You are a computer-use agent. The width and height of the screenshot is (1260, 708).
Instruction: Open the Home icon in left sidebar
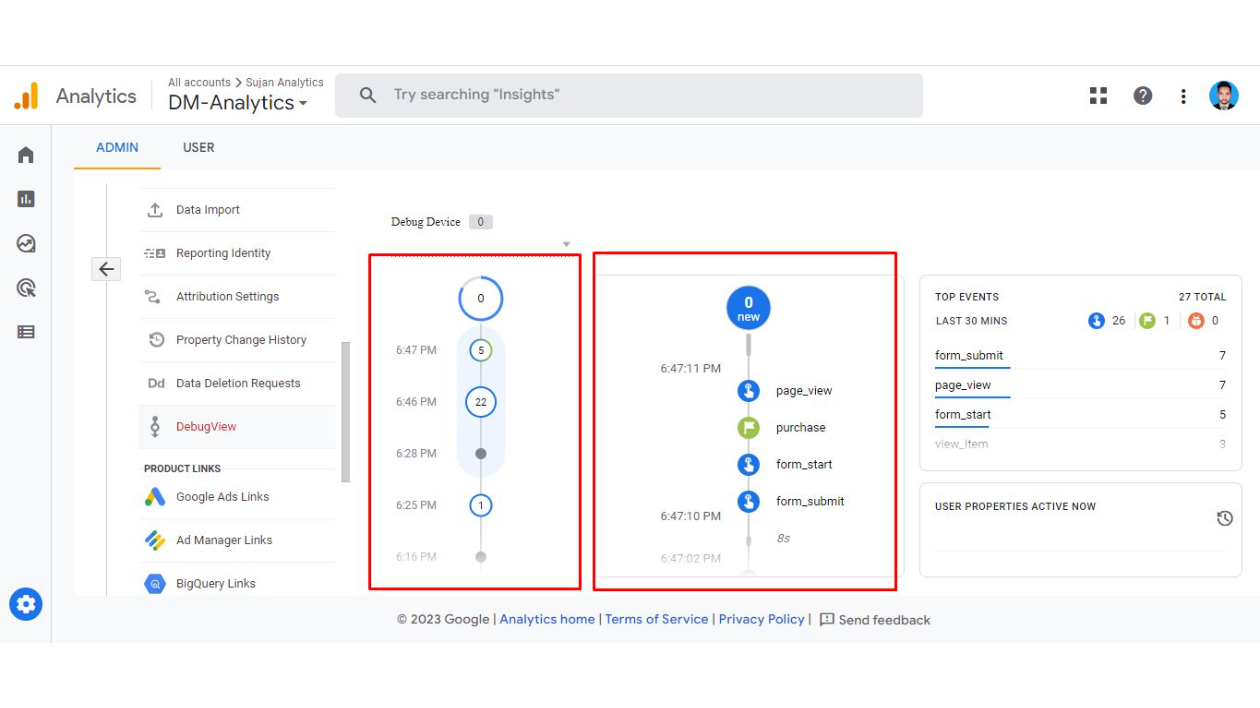click(26, 155)
